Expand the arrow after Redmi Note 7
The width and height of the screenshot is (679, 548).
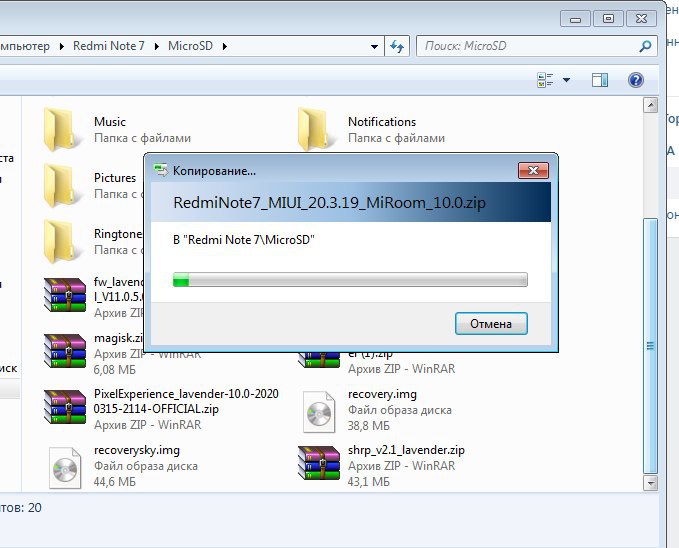pyautogui.click(x=157, y=46)
